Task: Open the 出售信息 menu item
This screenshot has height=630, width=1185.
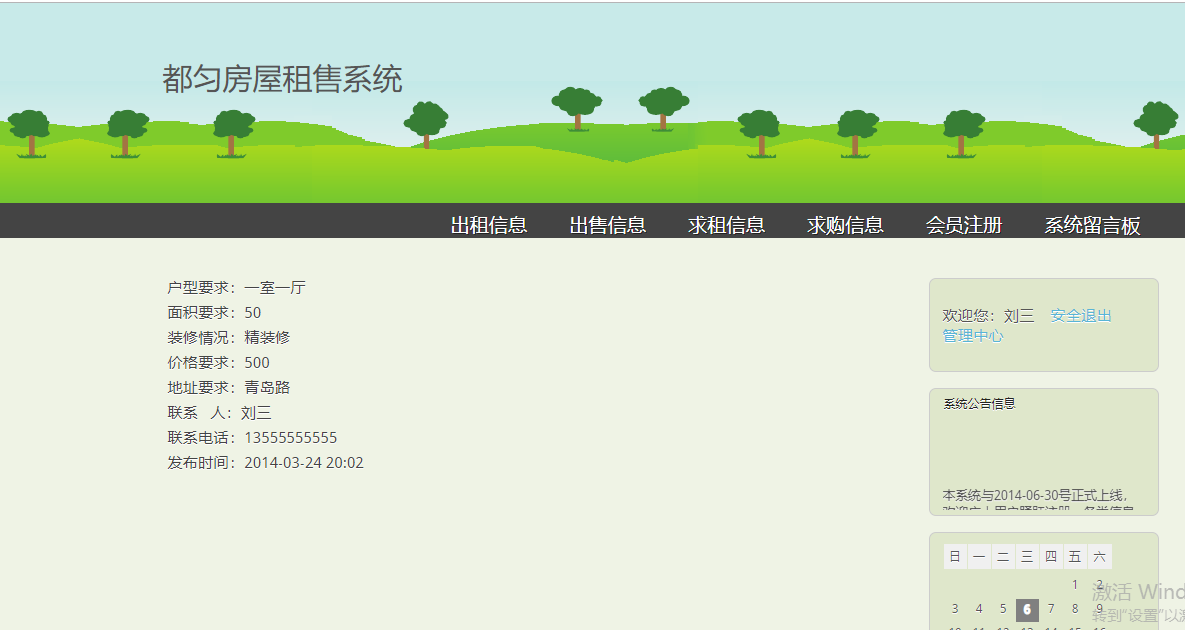Action: [x=608, y=225]
